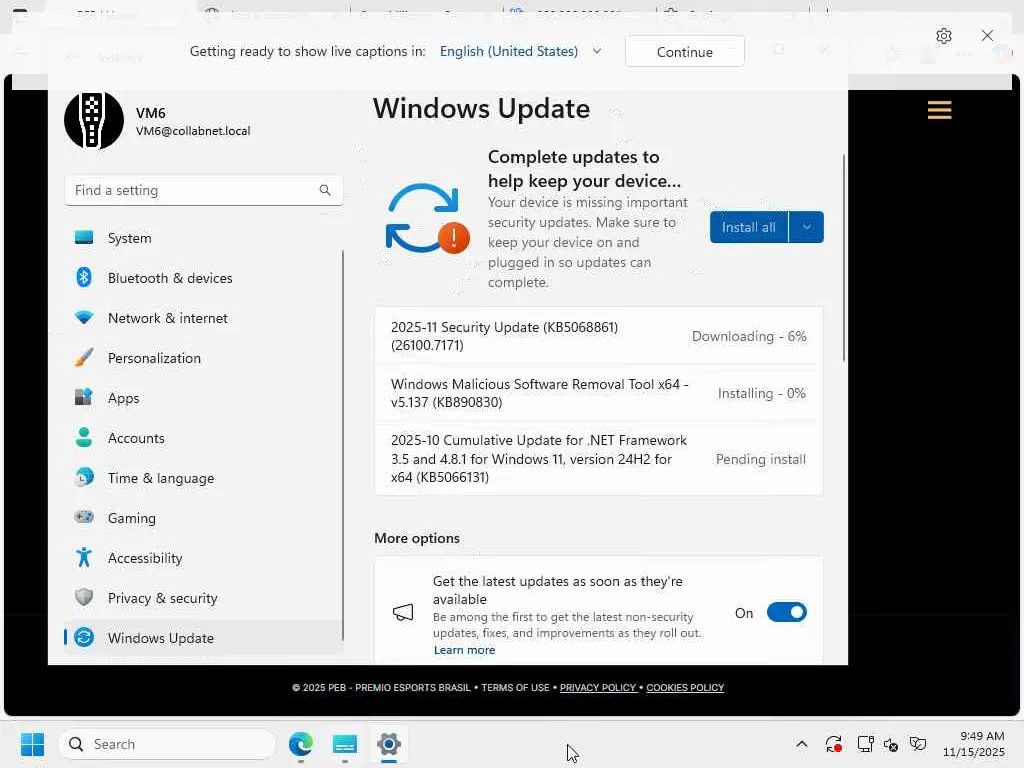
Task: Open Microsoft Edge from taskbar
Action: [301, 744]
